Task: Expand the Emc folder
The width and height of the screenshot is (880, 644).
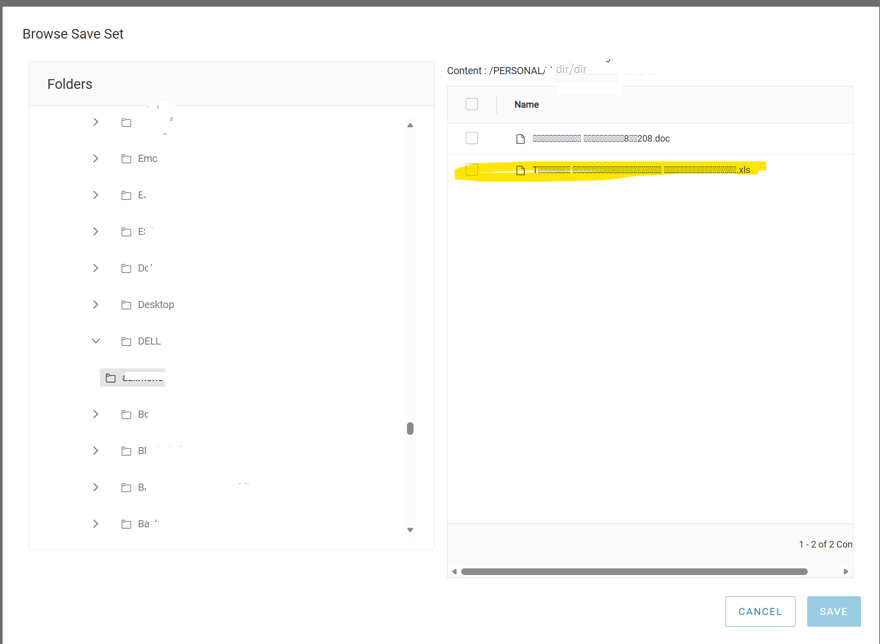Action: click(x=95, y=158)
